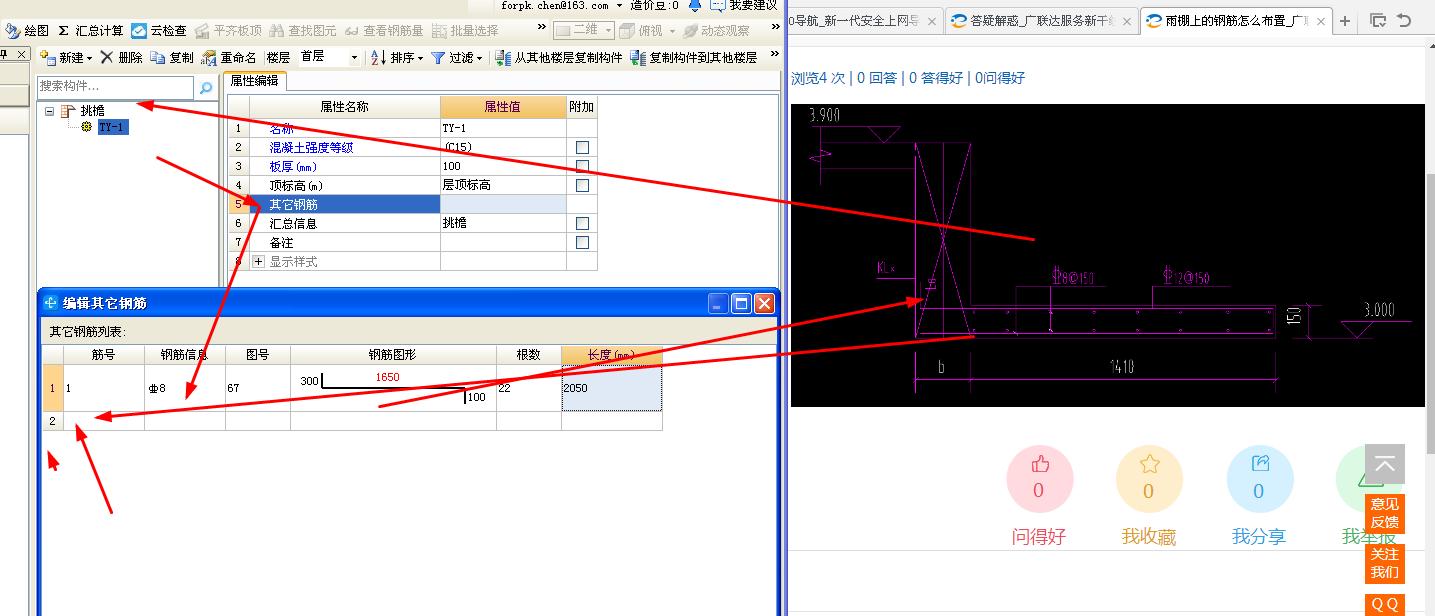The width and height of the screenshot is (1435, 616).
Task: Open the 过滤 filter dropdown
Action: [x=457, y=58]
